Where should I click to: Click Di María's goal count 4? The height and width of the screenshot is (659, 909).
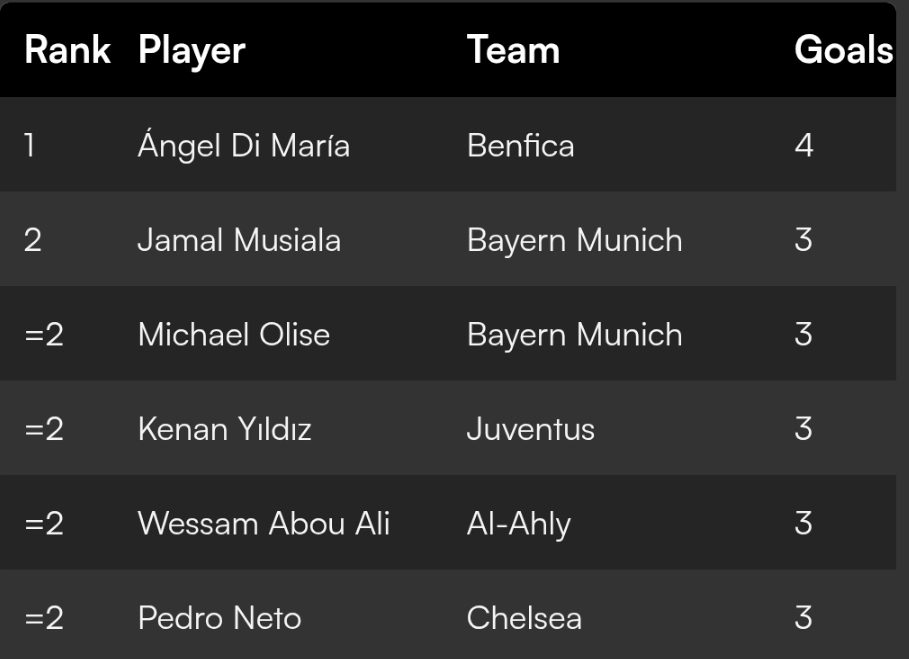pos(803,145)
